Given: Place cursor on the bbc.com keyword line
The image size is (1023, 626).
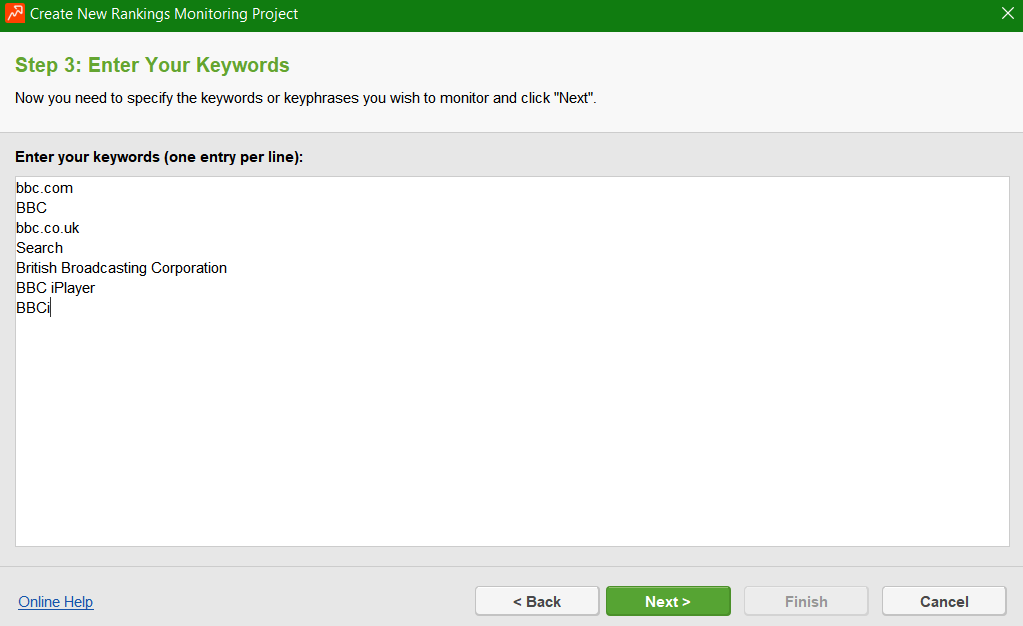Looking at the screenshot, I should (45, 188).
